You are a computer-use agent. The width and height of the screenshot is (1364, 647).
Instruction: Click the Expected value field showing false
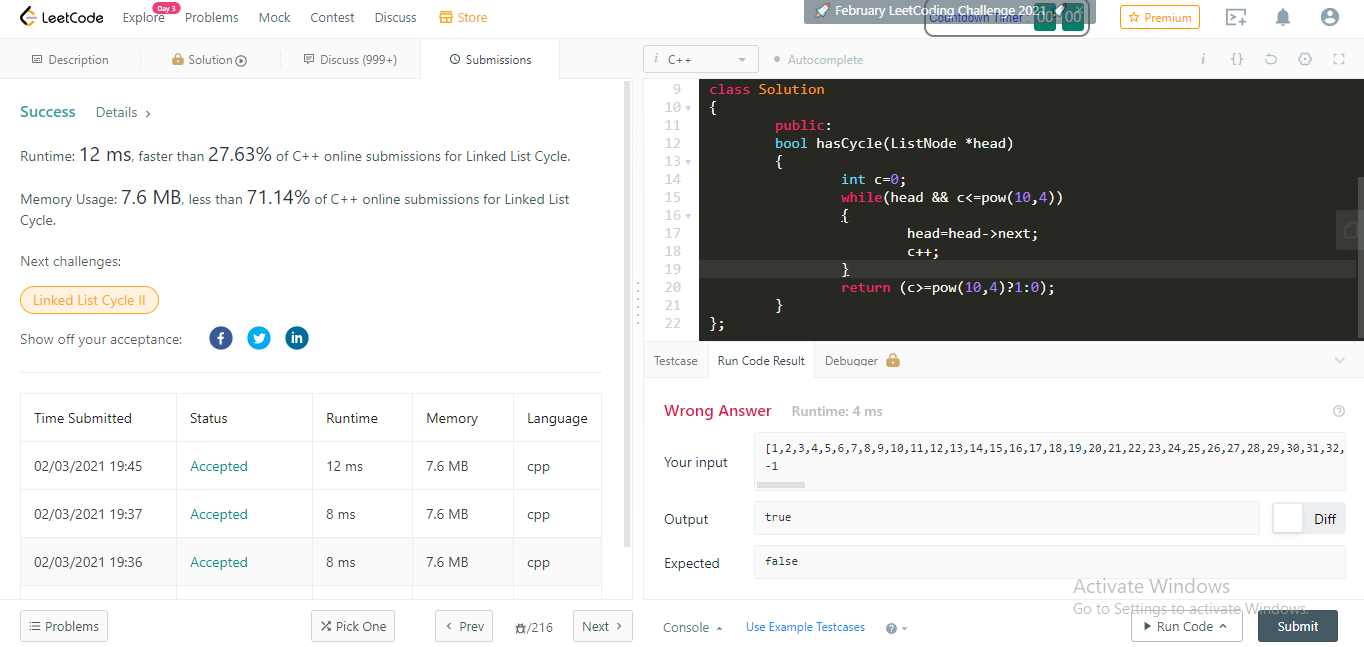coord(1050,562)
